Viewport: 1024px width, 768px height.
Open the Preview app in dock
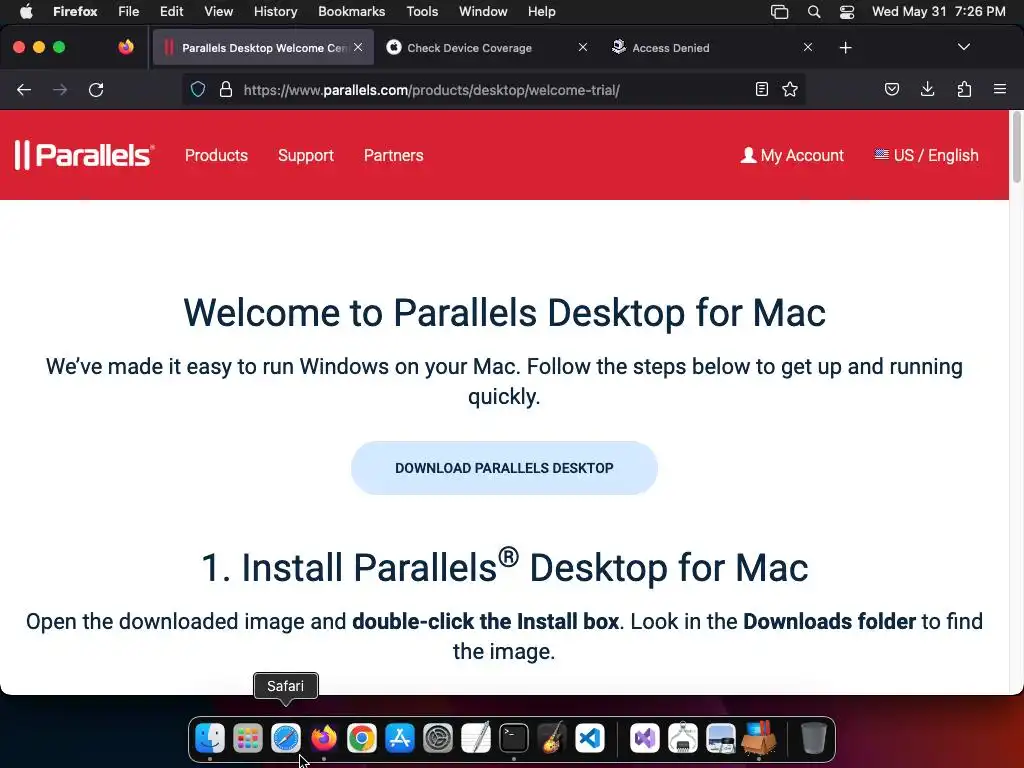coord(720,739)
